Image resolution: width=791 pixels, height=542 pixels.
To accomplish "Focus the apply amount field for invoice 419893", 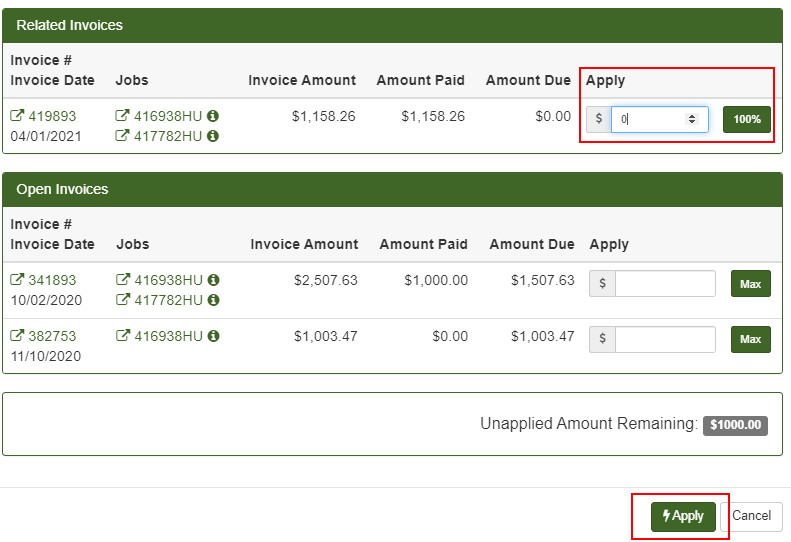I will (647, 119).
